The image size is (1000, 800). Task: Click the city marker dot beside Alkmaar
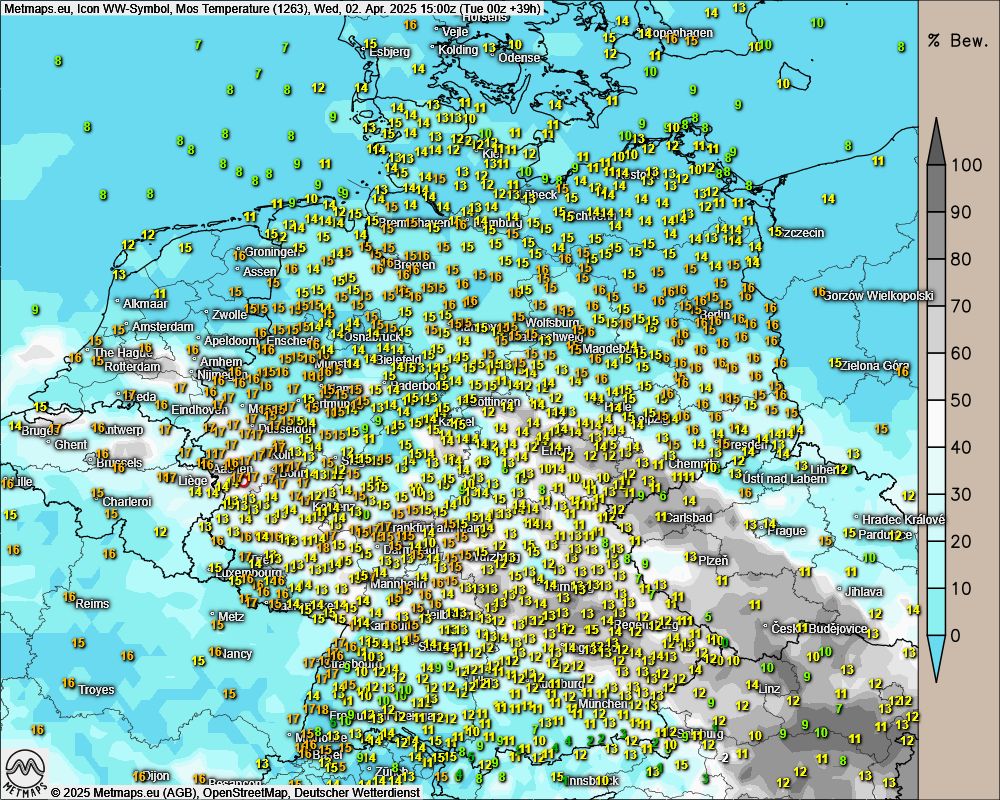click(x=117, y=301)
